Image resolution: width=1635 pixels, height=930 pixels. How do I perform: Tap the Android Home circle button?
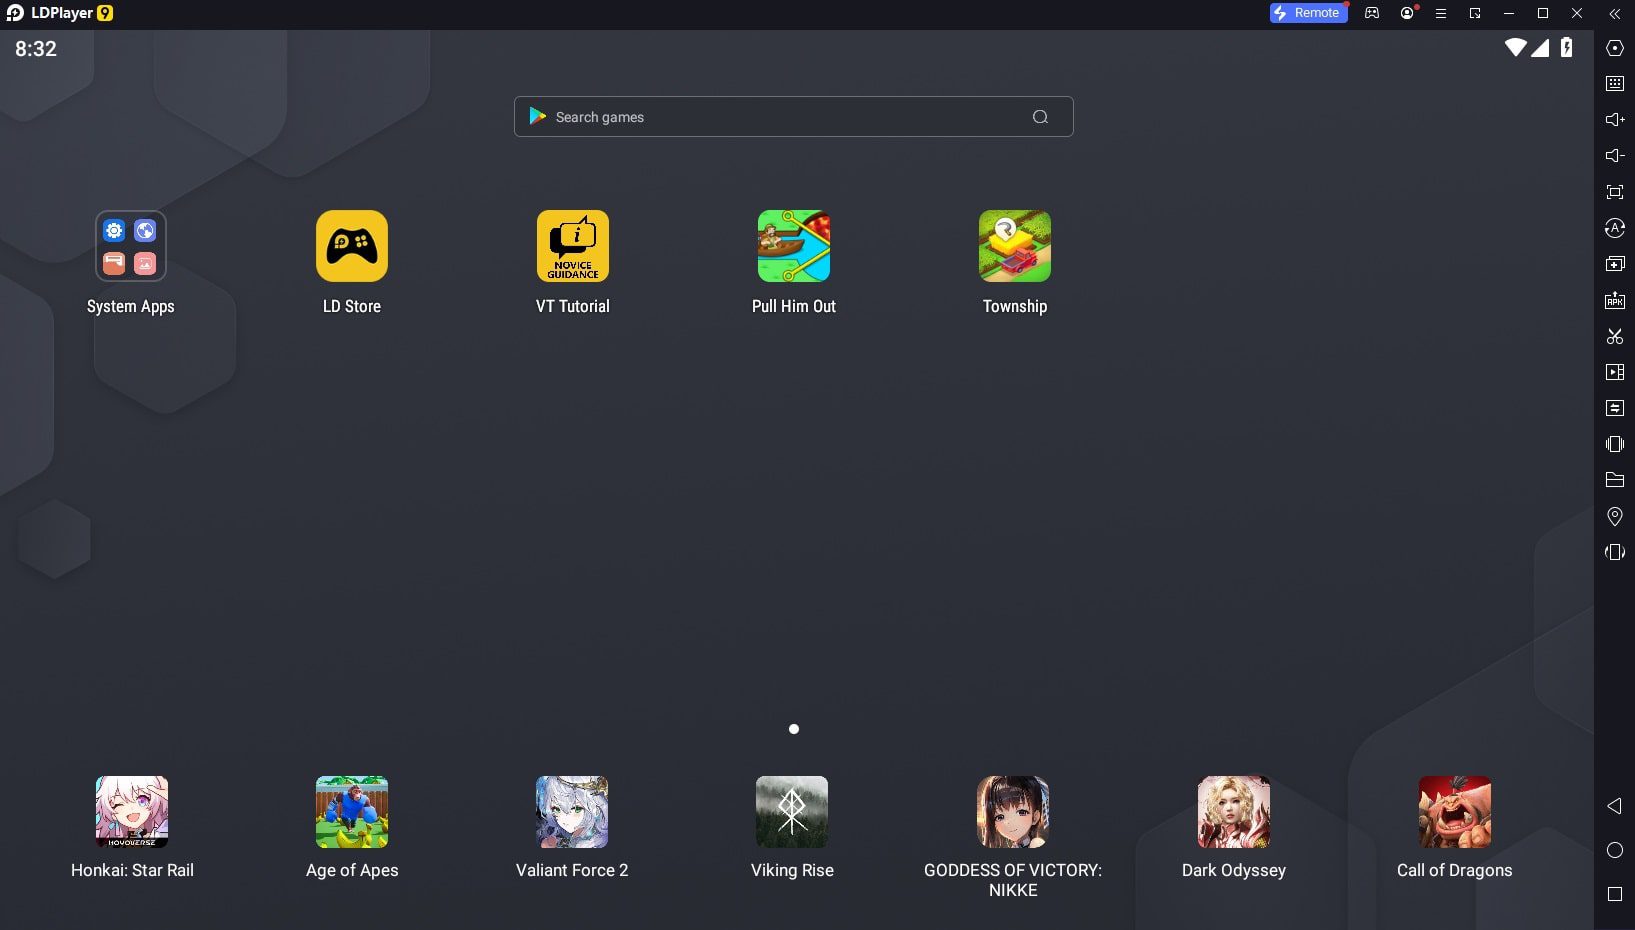tap(1614, 850)
